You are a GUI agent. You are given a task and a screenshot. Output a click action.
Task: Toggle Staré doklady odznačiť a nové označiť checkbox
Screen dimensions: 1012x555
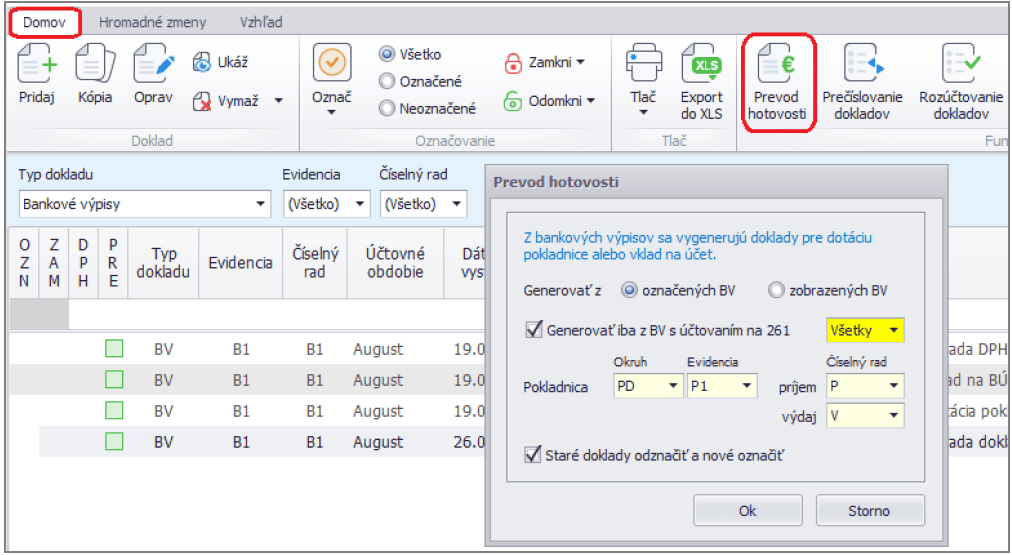click(x=534, y=455)
